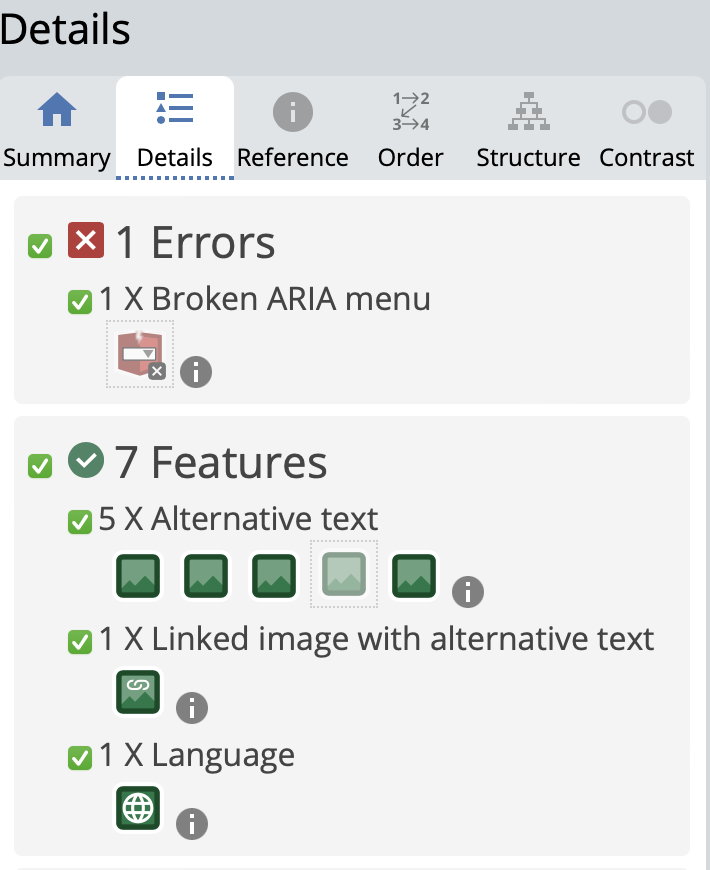Toggle the Language checkbox
Screen dimensions: 710x870
pos(79,758)
